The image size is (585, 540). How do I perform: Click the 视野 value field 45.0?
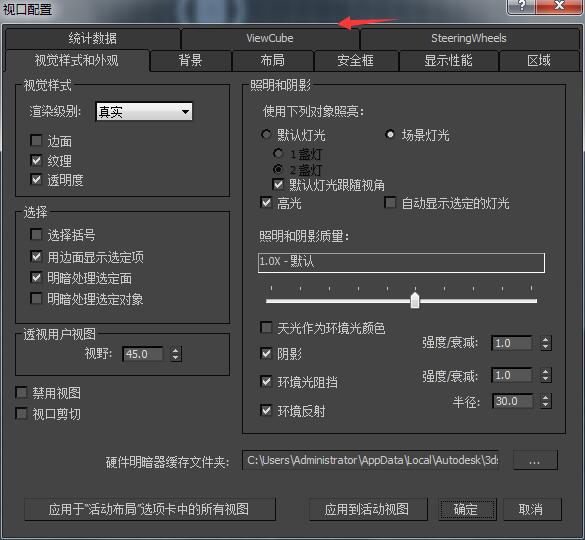point(143,354)
